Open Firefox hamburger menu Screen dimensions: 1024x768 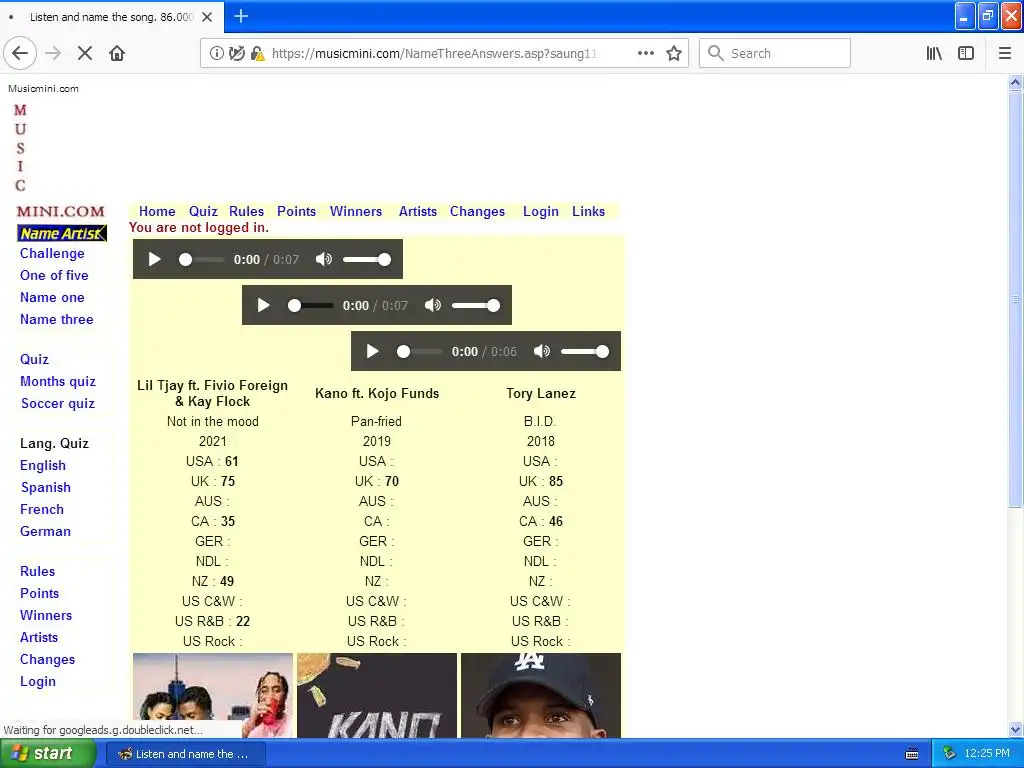click(1005, 53)
